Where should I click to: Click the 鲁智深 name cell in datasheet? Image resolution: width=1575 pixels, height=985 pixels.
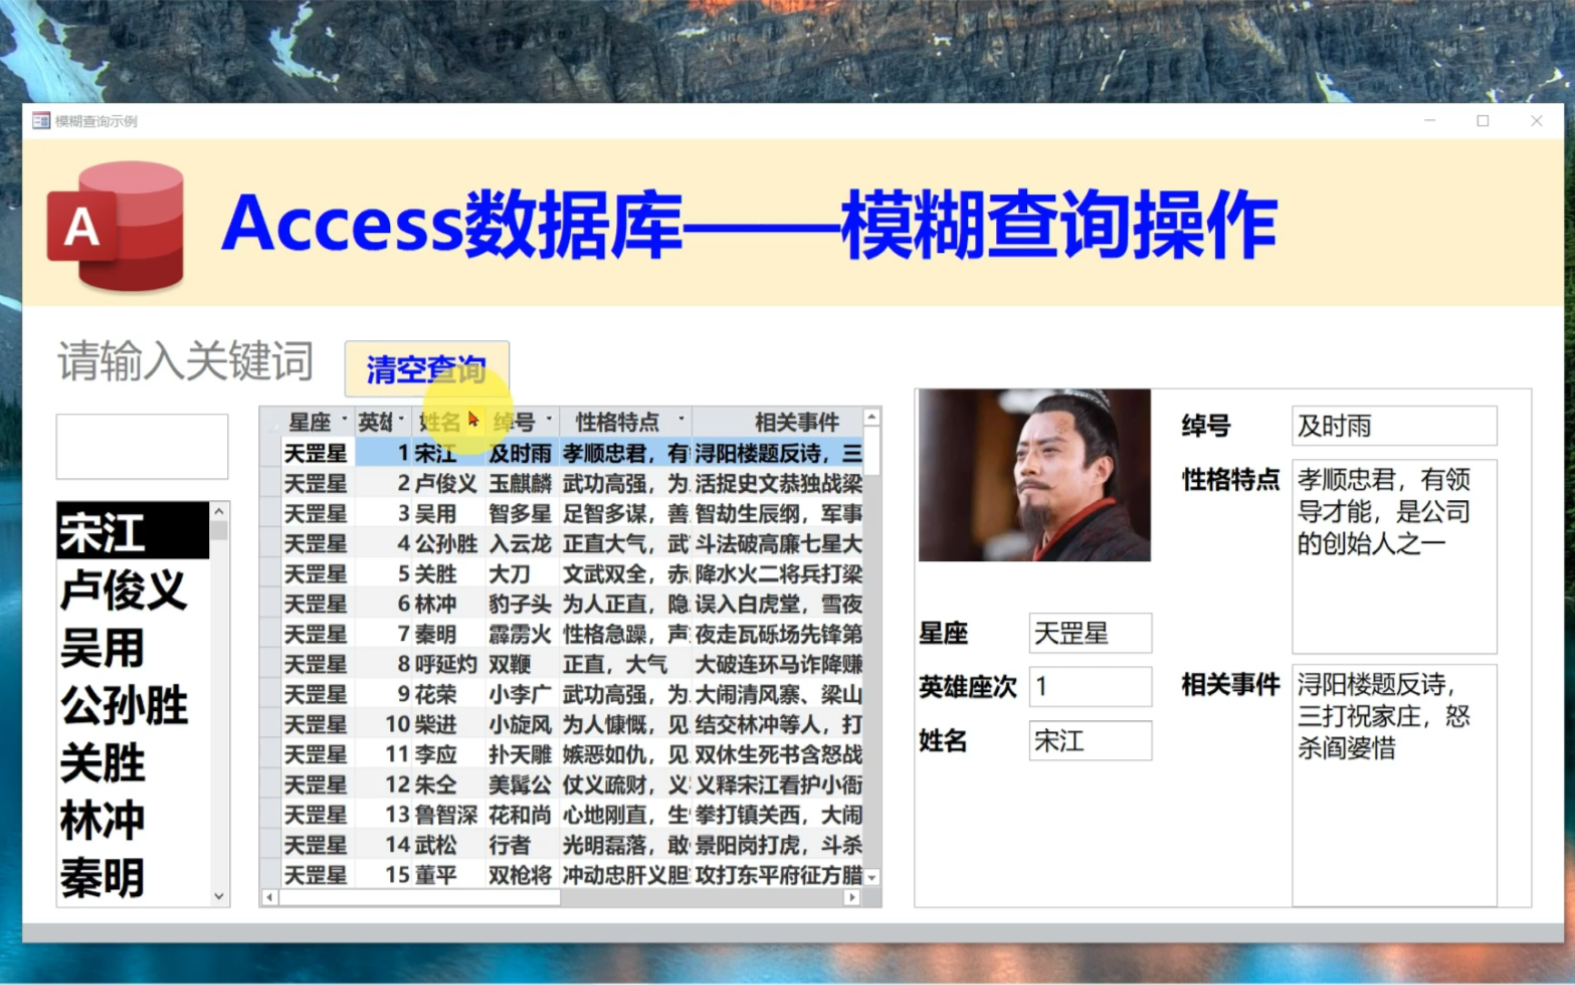click(447, 814)
